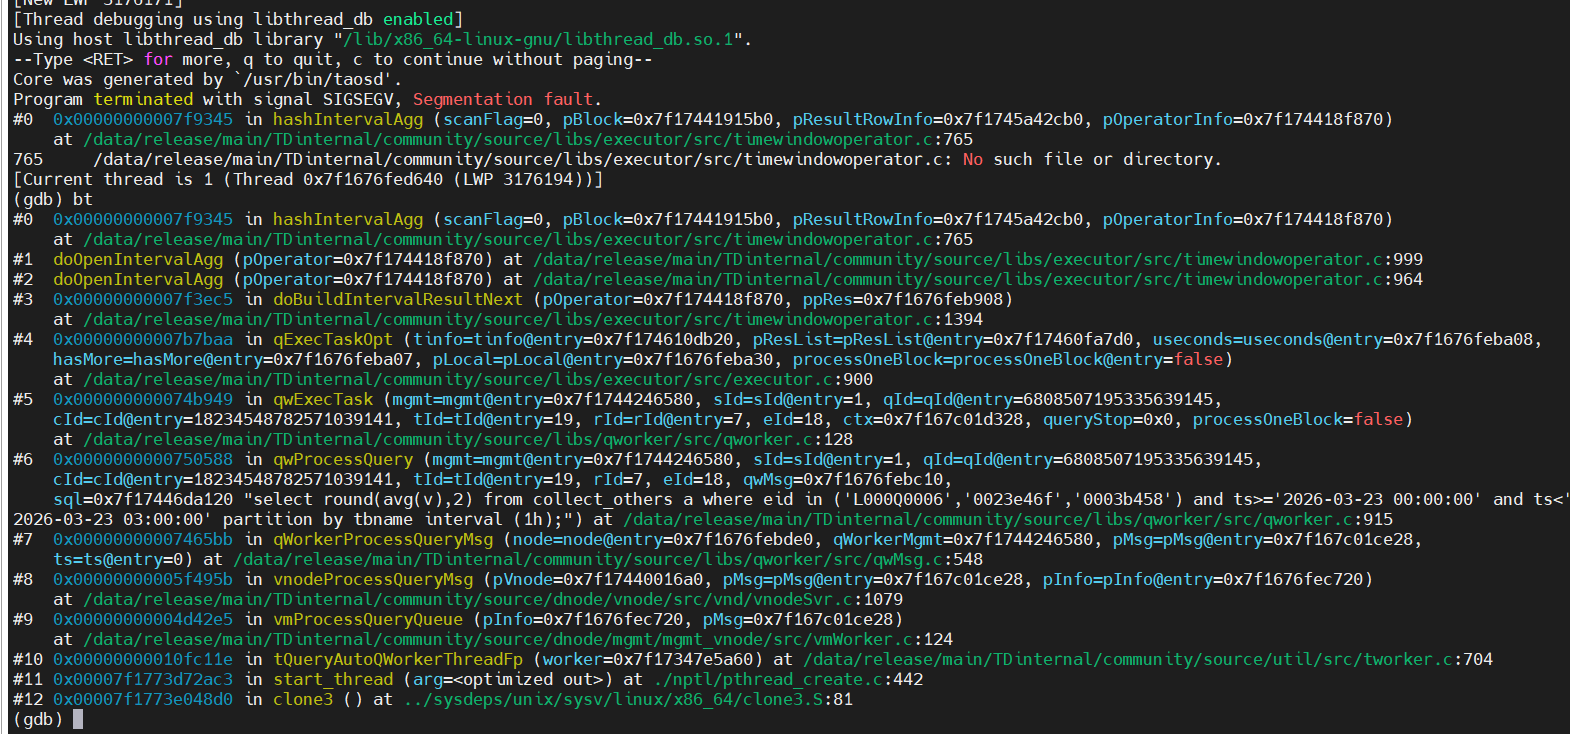This screenshot has height=734, width=1570.
Task: Open the vmWorker.c:124 source path
Action: click(x=517, y=639)
